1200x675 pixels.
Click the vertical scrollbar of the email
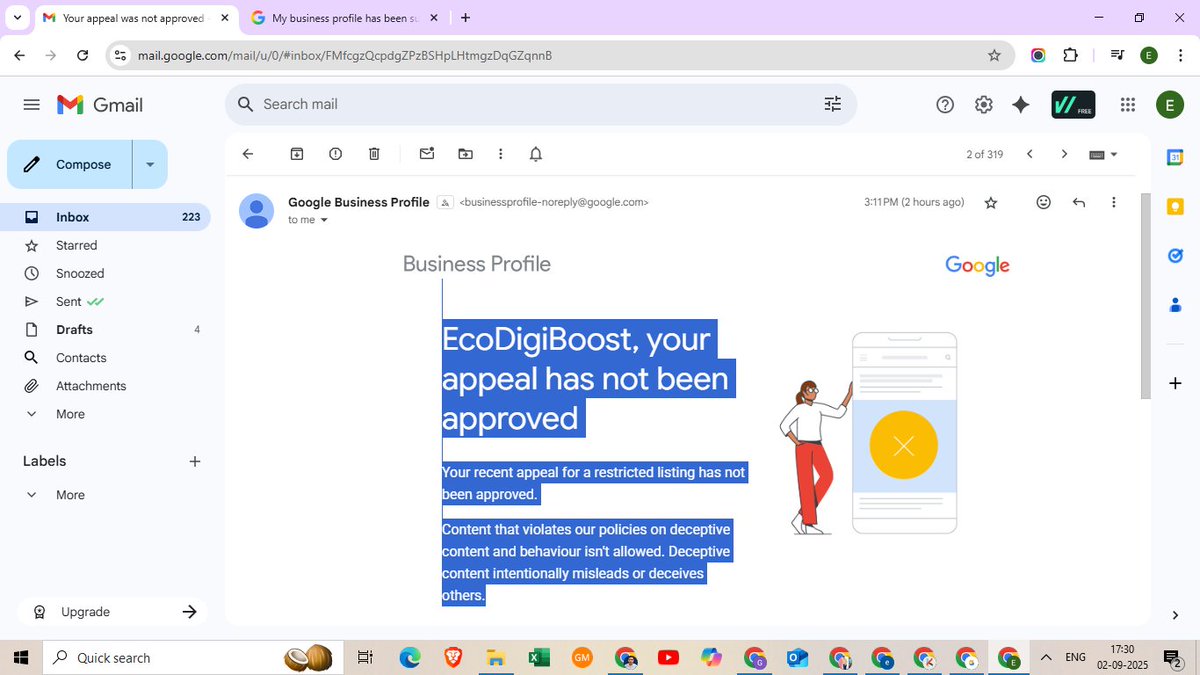tap(1146, 296)
